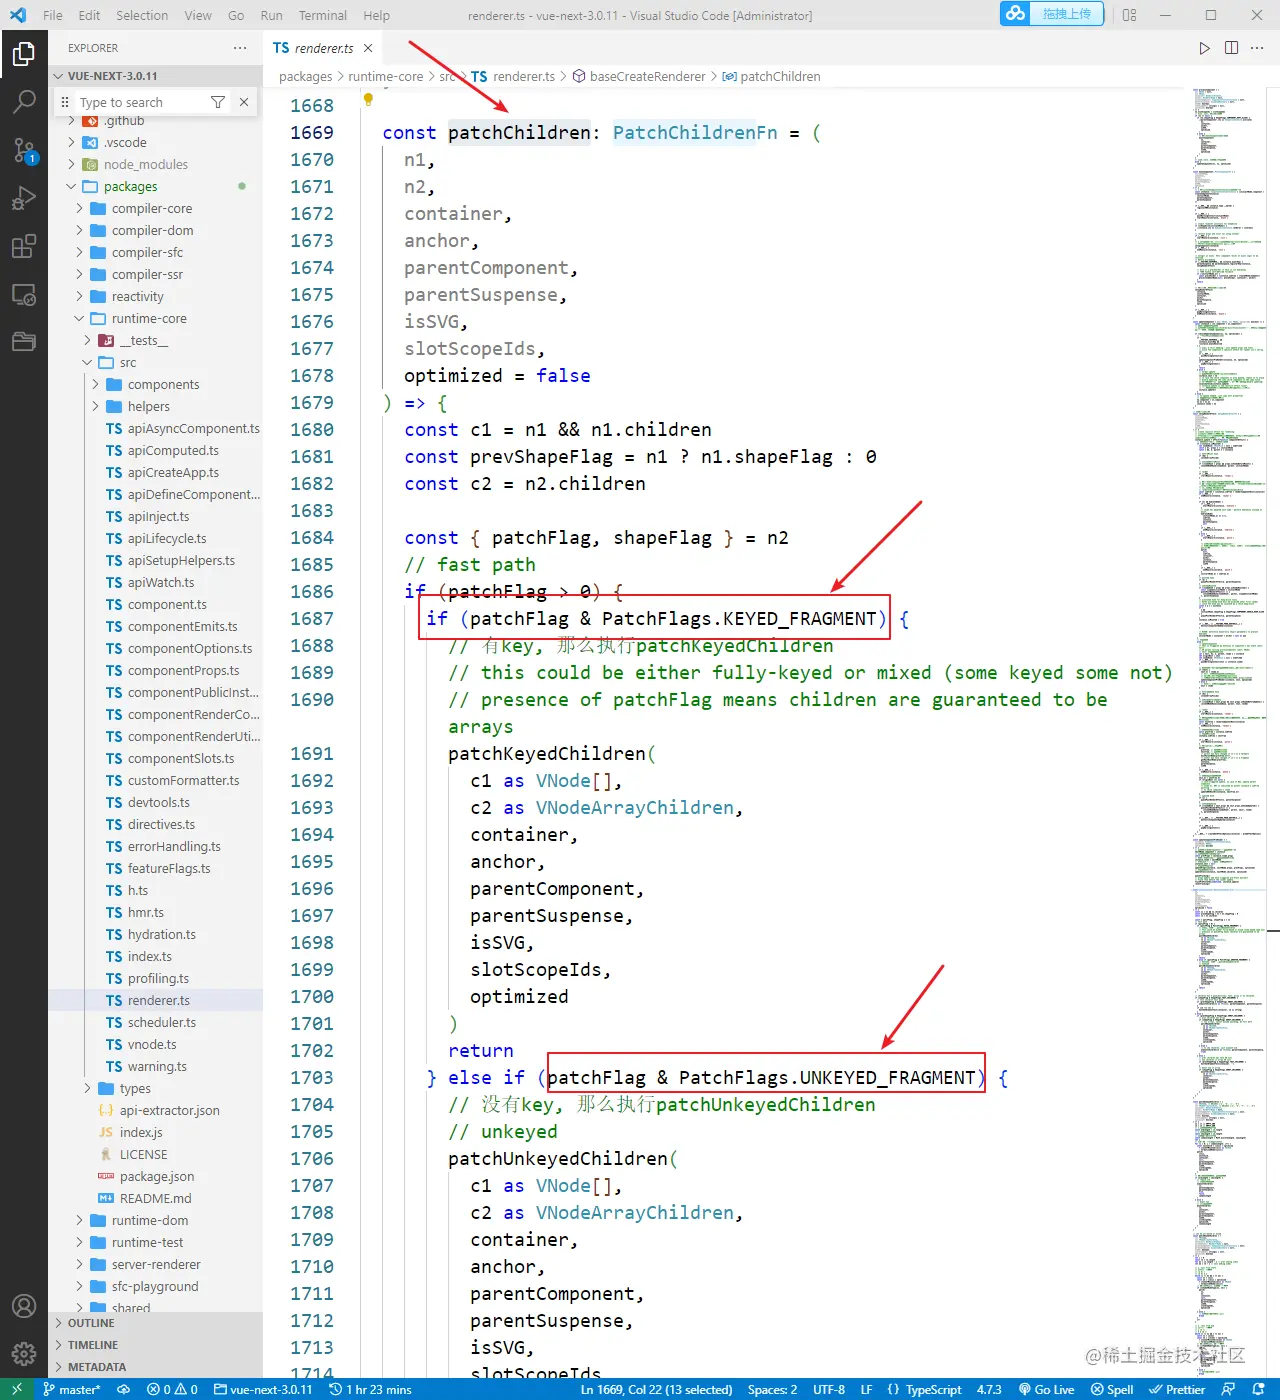Open Explorer Views and More Actions ellipsis
This screenshot has height=1400, width=1280.
click(240, 48)
